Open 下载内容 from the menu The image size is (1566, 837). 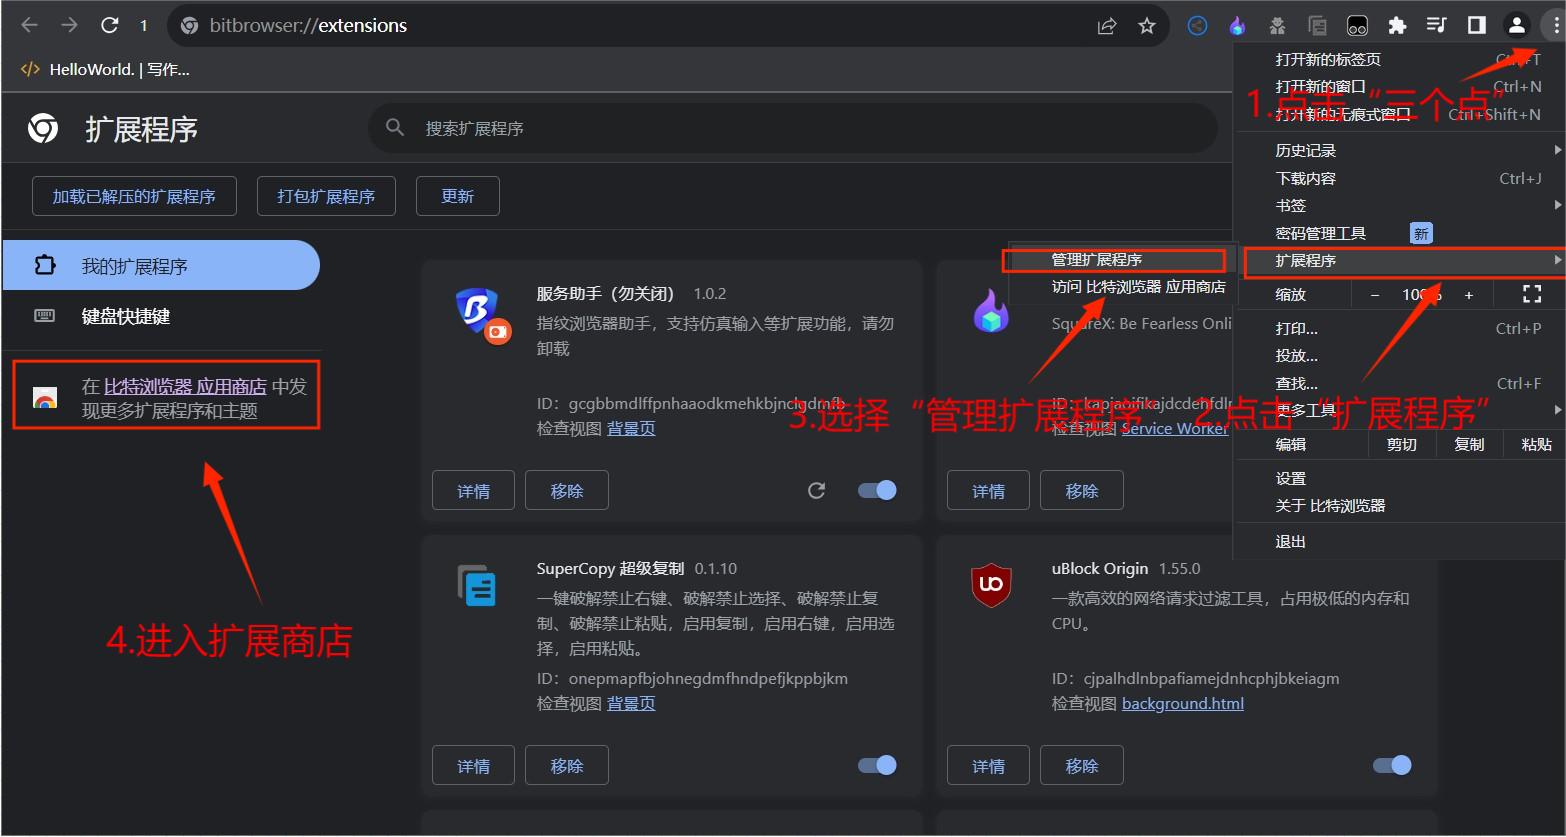coord(1400,178)
